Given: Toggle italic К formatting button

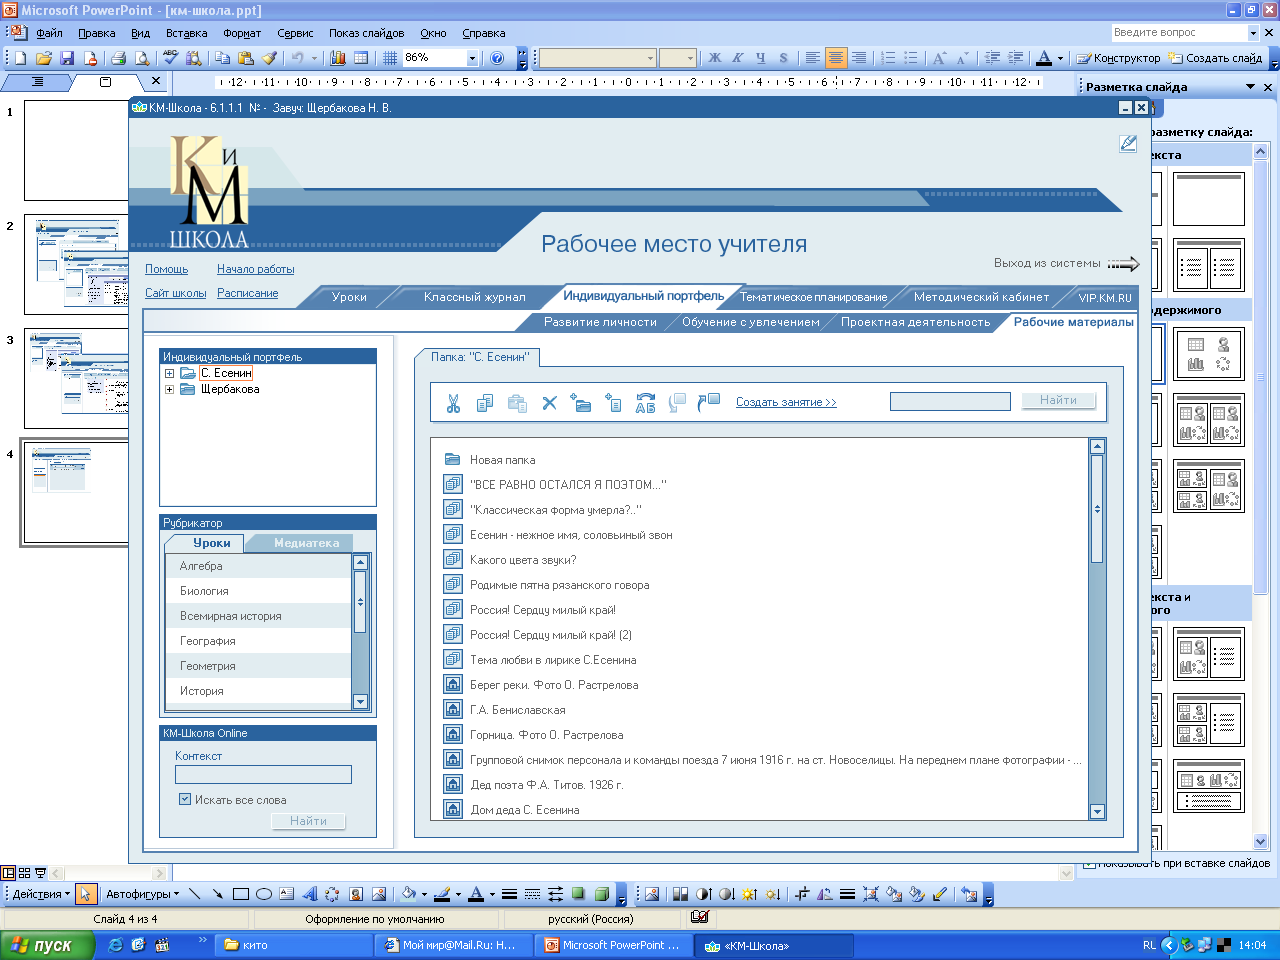Looking at the screenshot, I should pyautogui.click(x=737, y=58).
